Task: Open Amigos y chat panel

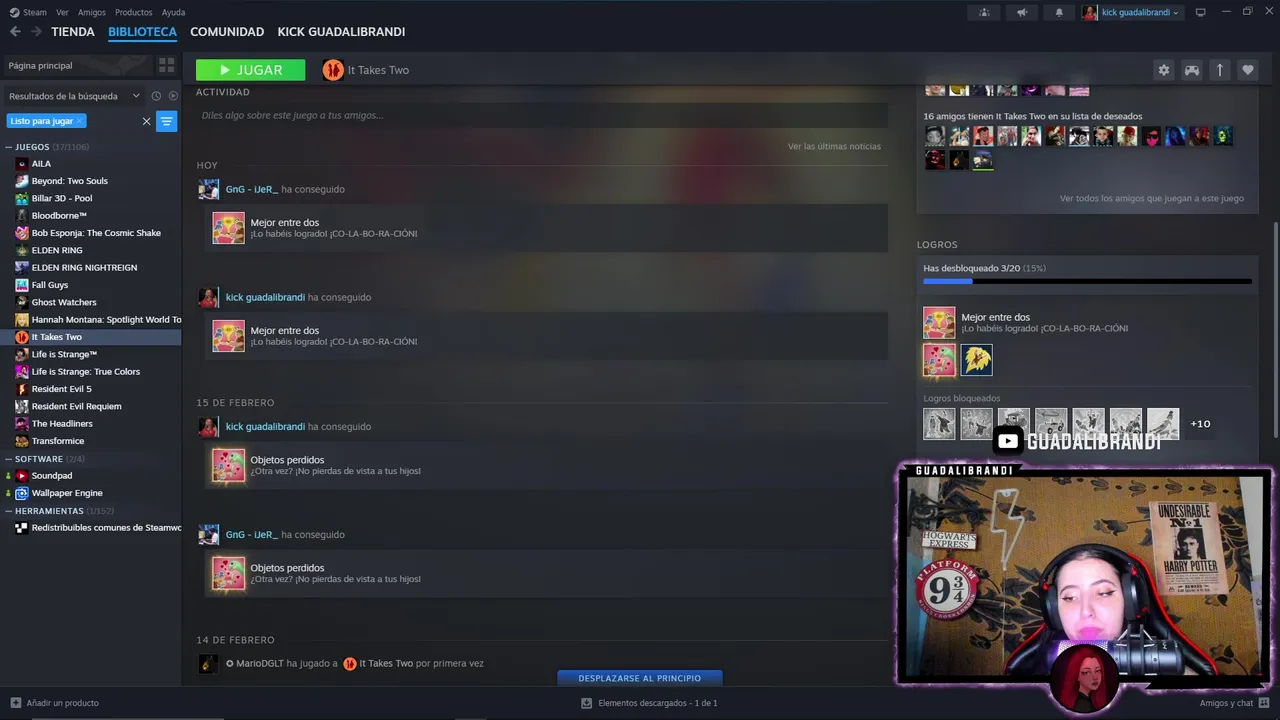Action: point(1235,703)
